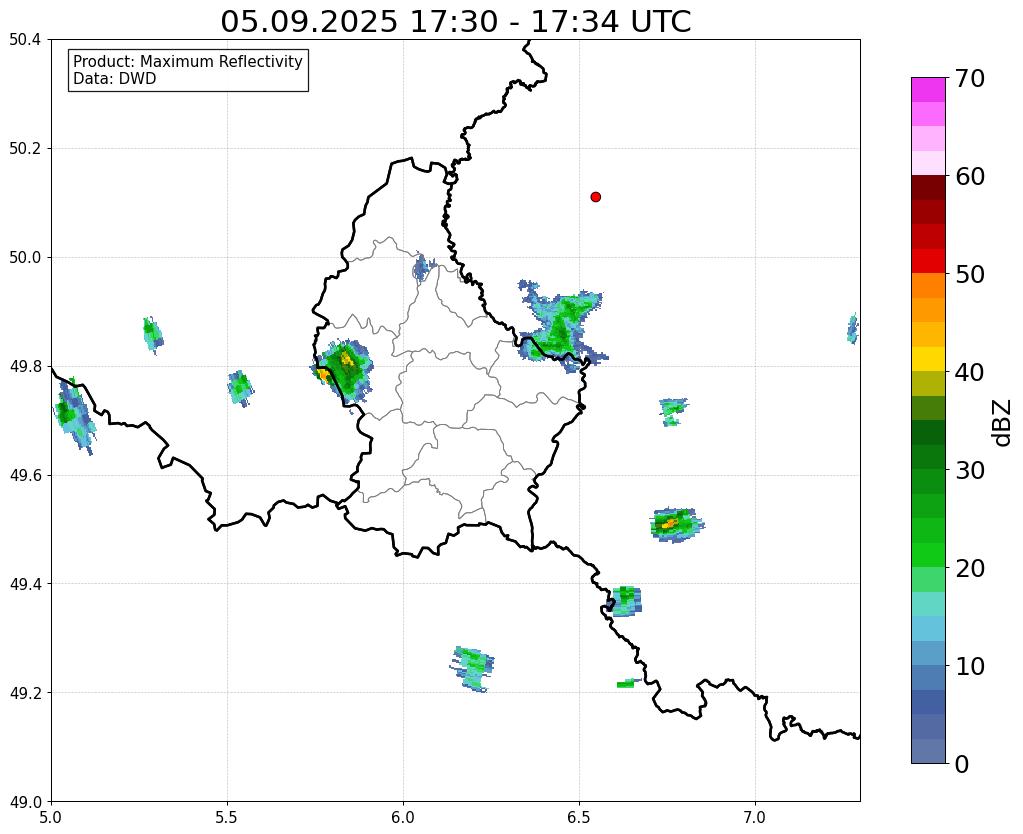Click the 20 tick label on colorbar

coord(969,568)
